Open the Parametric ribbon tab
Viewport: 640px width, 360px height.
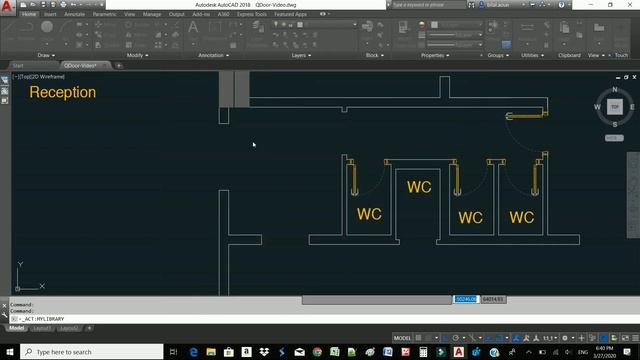(104, 14)
